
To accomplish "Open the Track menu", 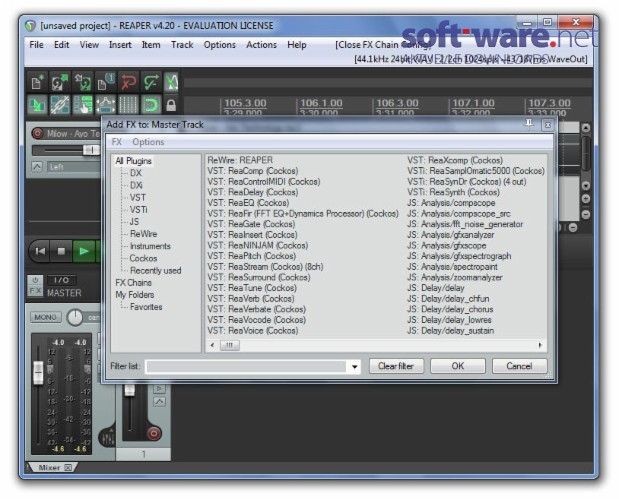I will click(182, 45).
